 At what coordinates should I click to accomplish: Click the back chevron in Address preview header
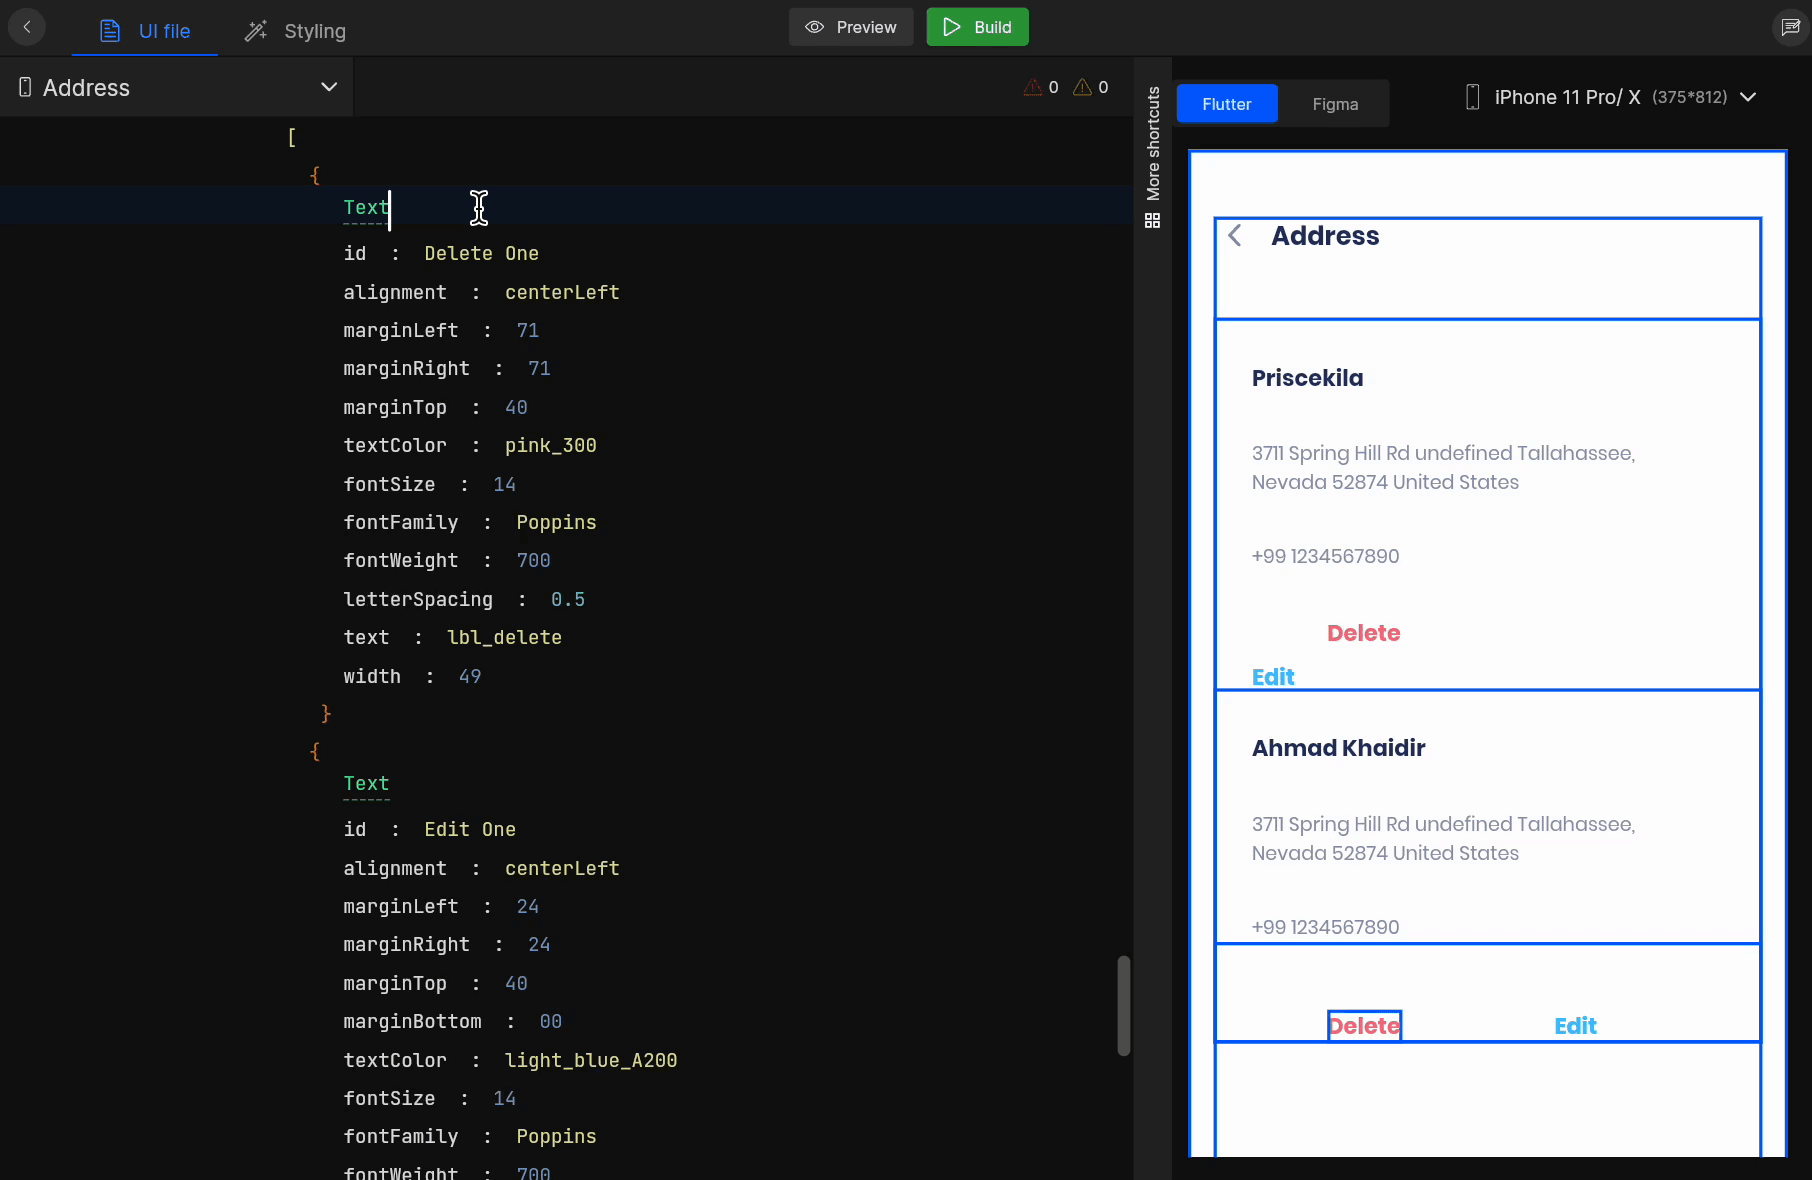click(1235, 235)
